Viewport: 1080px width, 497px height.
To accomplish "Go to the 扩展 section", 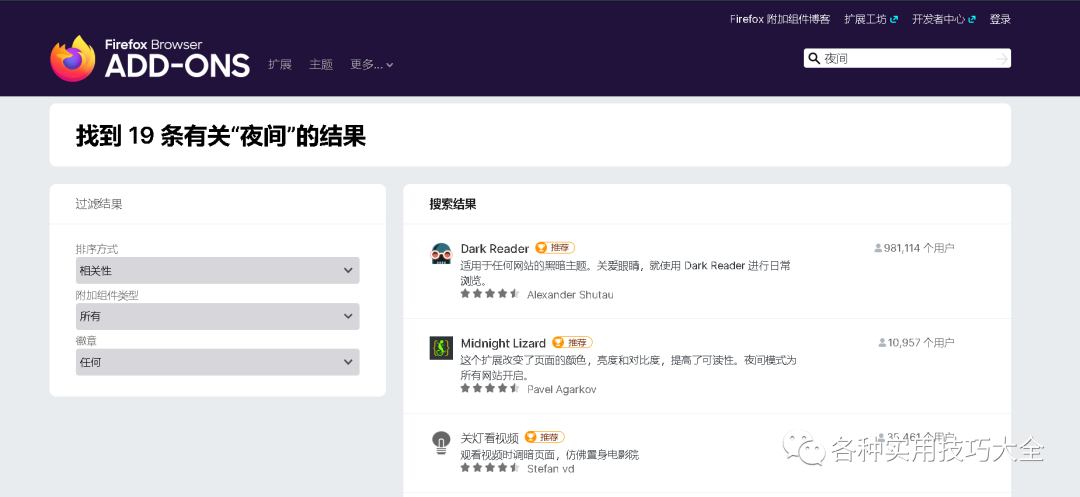I will pos(280,65).
